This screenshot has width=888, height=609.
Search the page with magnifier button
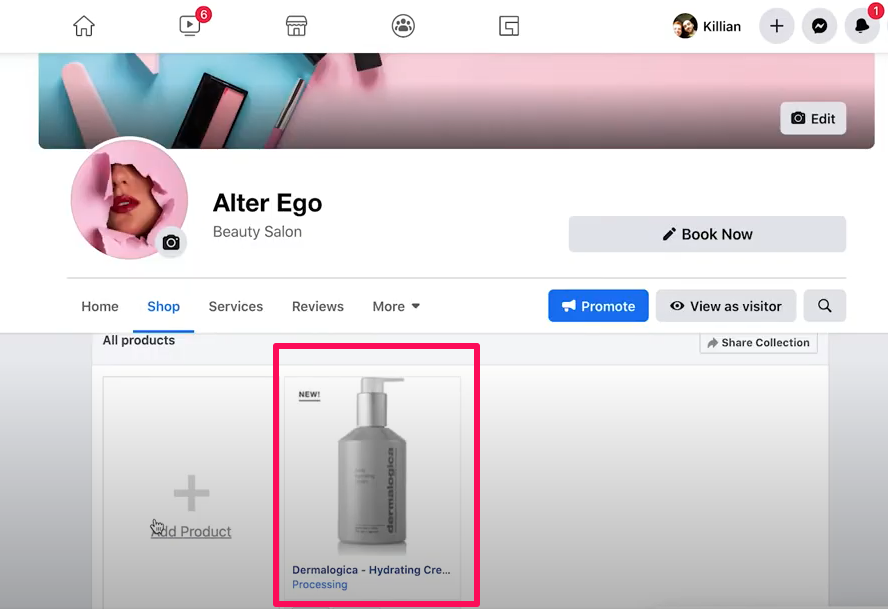click(824, 306)
